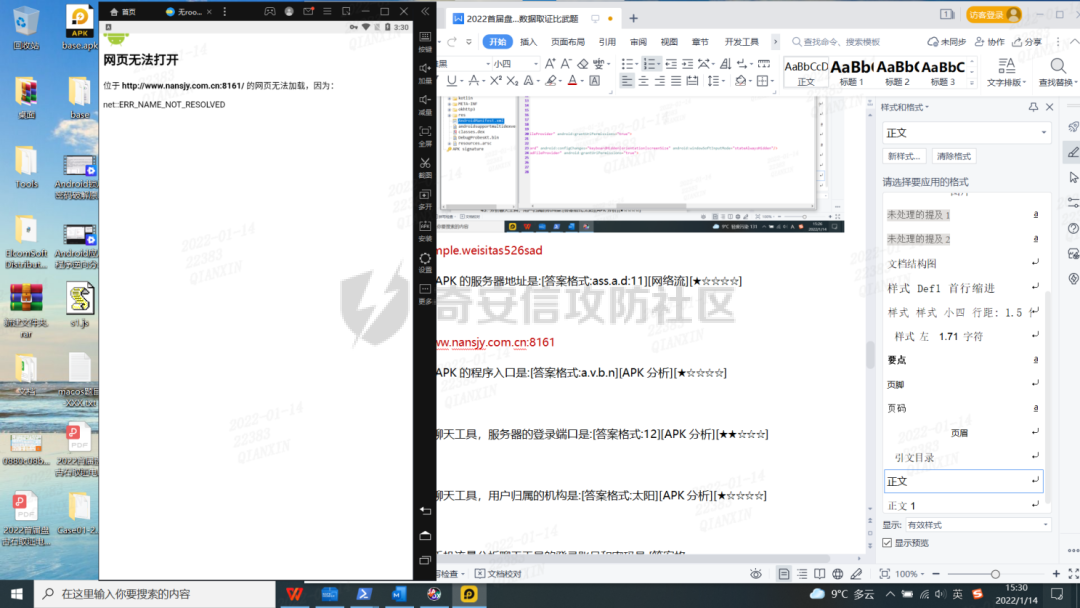
Task: Click the 清除格式 button
Action: tap(953, 157)
